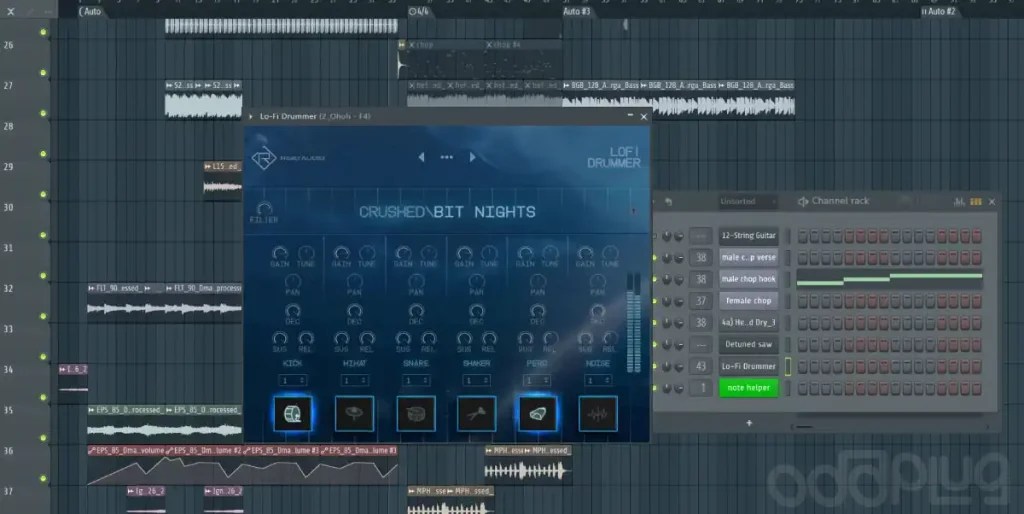Select the 12-String Guitar channel button
The height and width of the screenshot is (514, 1024).
tap(748, 236)
